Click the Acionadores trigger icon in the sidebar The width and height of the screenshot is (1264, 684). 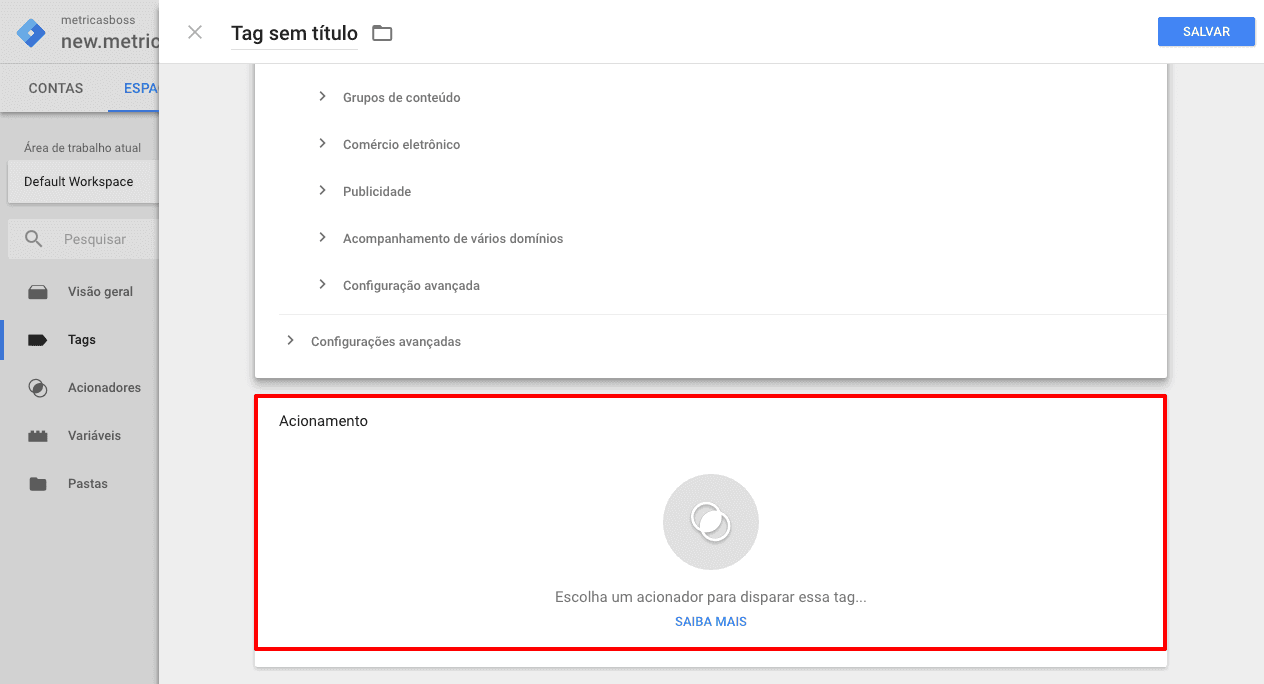point(38,388)
